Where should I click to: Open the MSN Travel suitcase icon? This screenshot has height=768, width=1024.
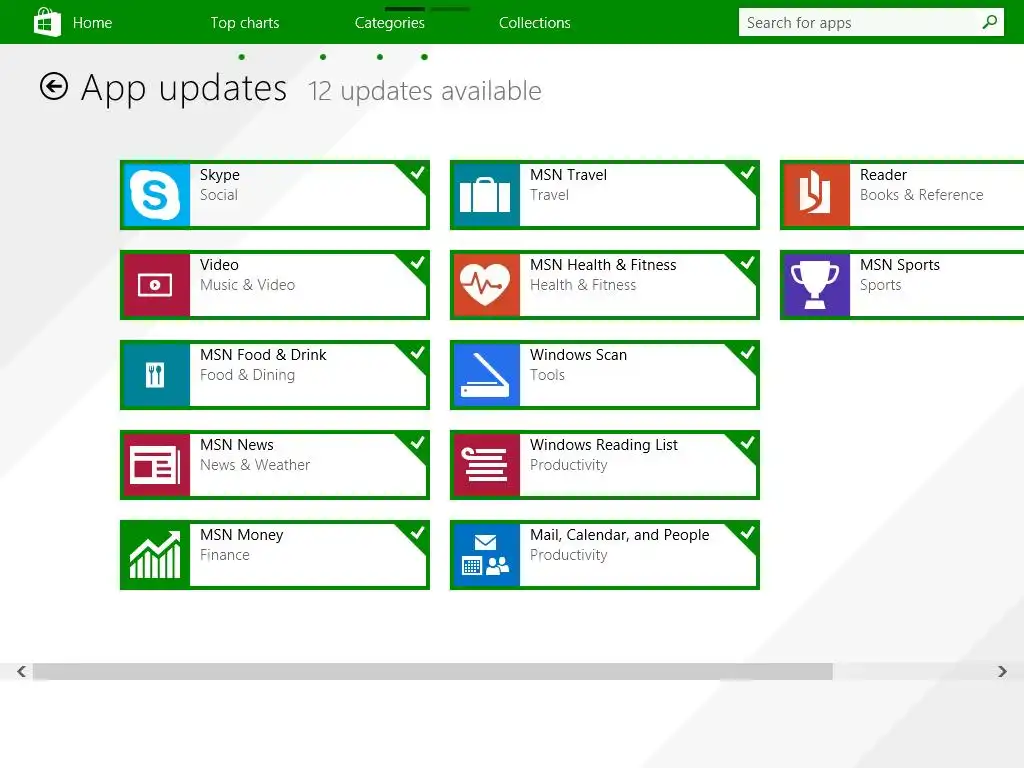pyautogui.click(x=485, y=195)
